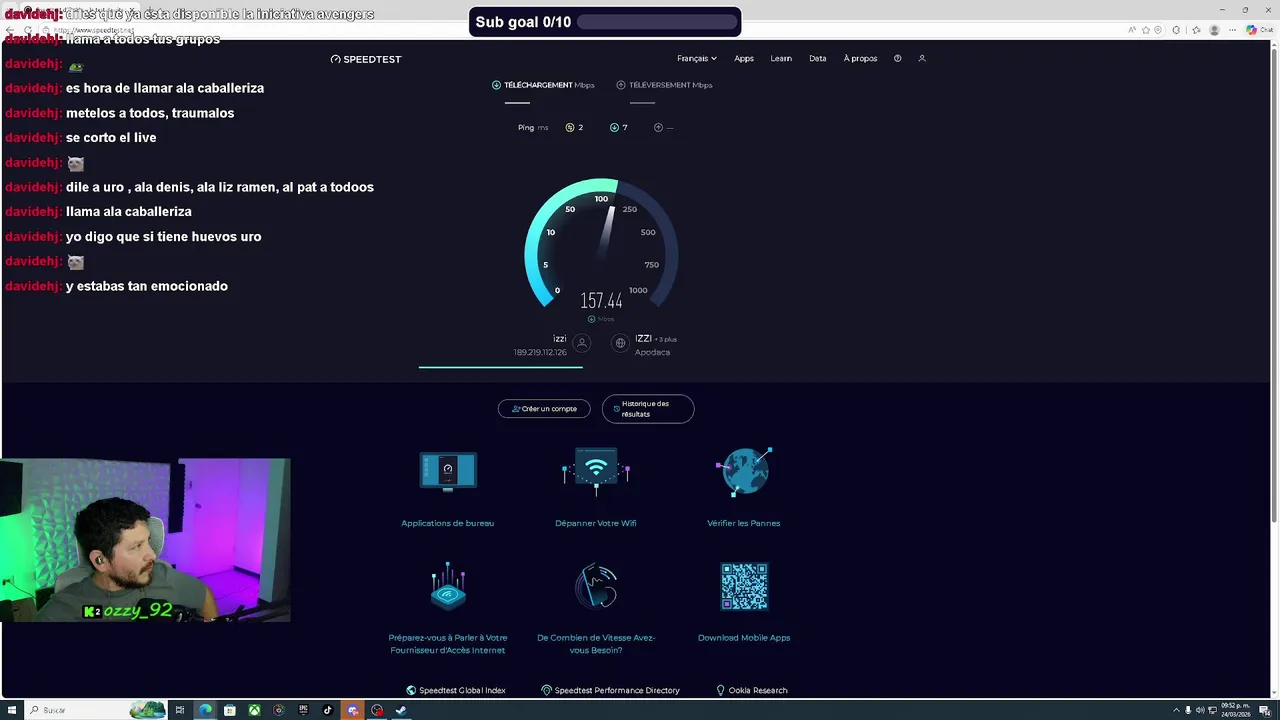1280x720 pixels.
Task: Click the taskbar Buscar search box
Action: point(95,710)
